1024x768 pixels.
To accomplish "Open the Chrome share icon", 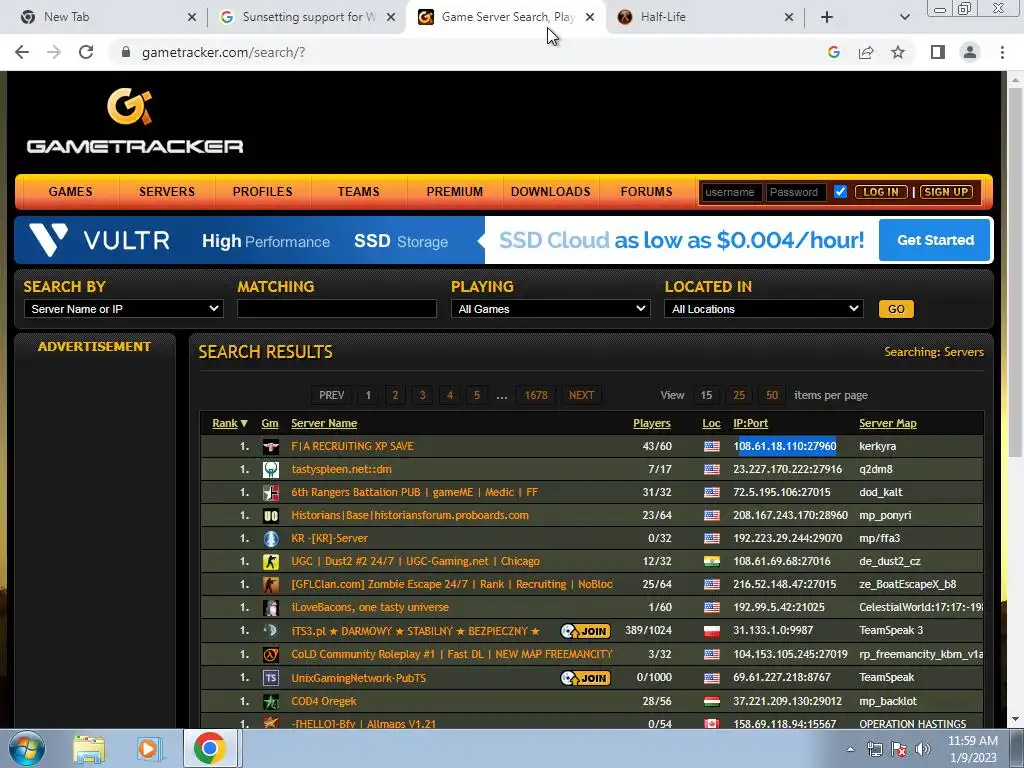I will [x=866, y=52].
